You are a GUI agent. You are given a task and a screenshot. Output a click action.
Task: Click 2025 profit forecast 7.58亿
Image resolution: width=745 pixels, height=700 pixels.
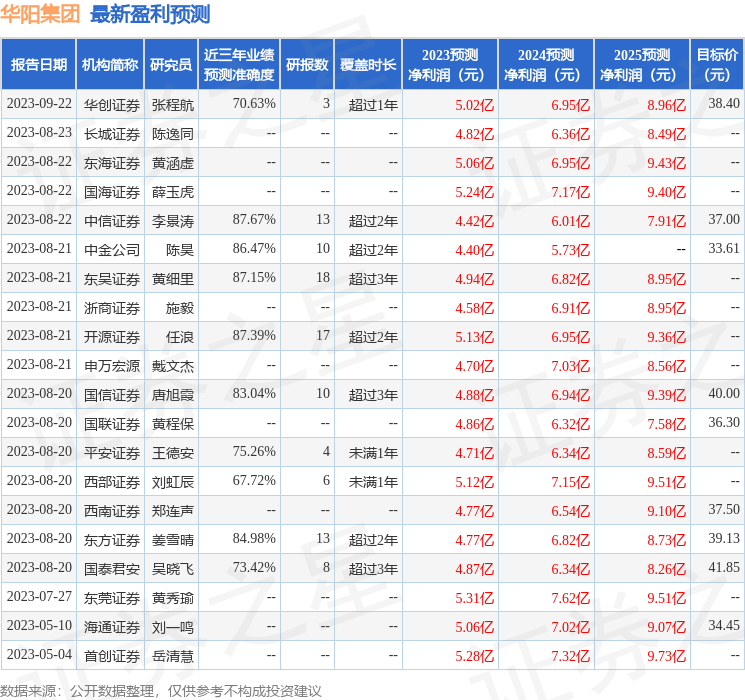667,424
